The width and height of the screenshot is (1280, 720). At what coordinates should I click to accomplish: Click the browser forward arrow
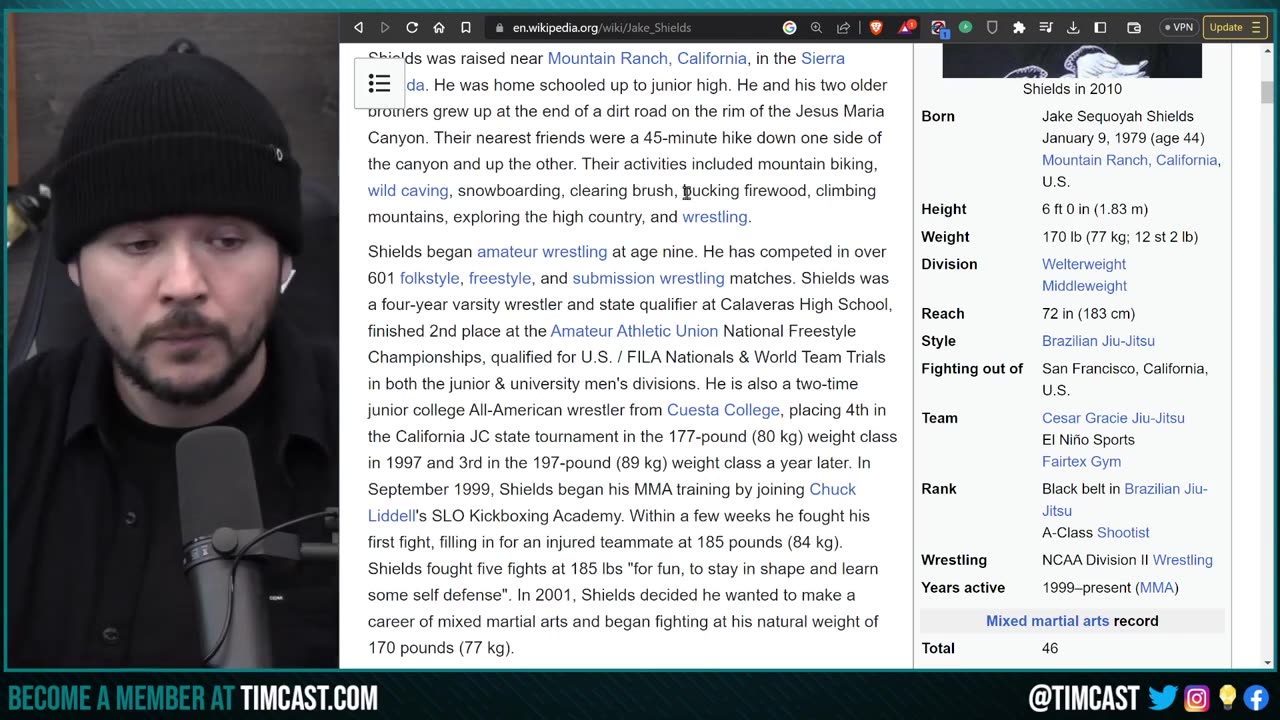click(385, 28)
